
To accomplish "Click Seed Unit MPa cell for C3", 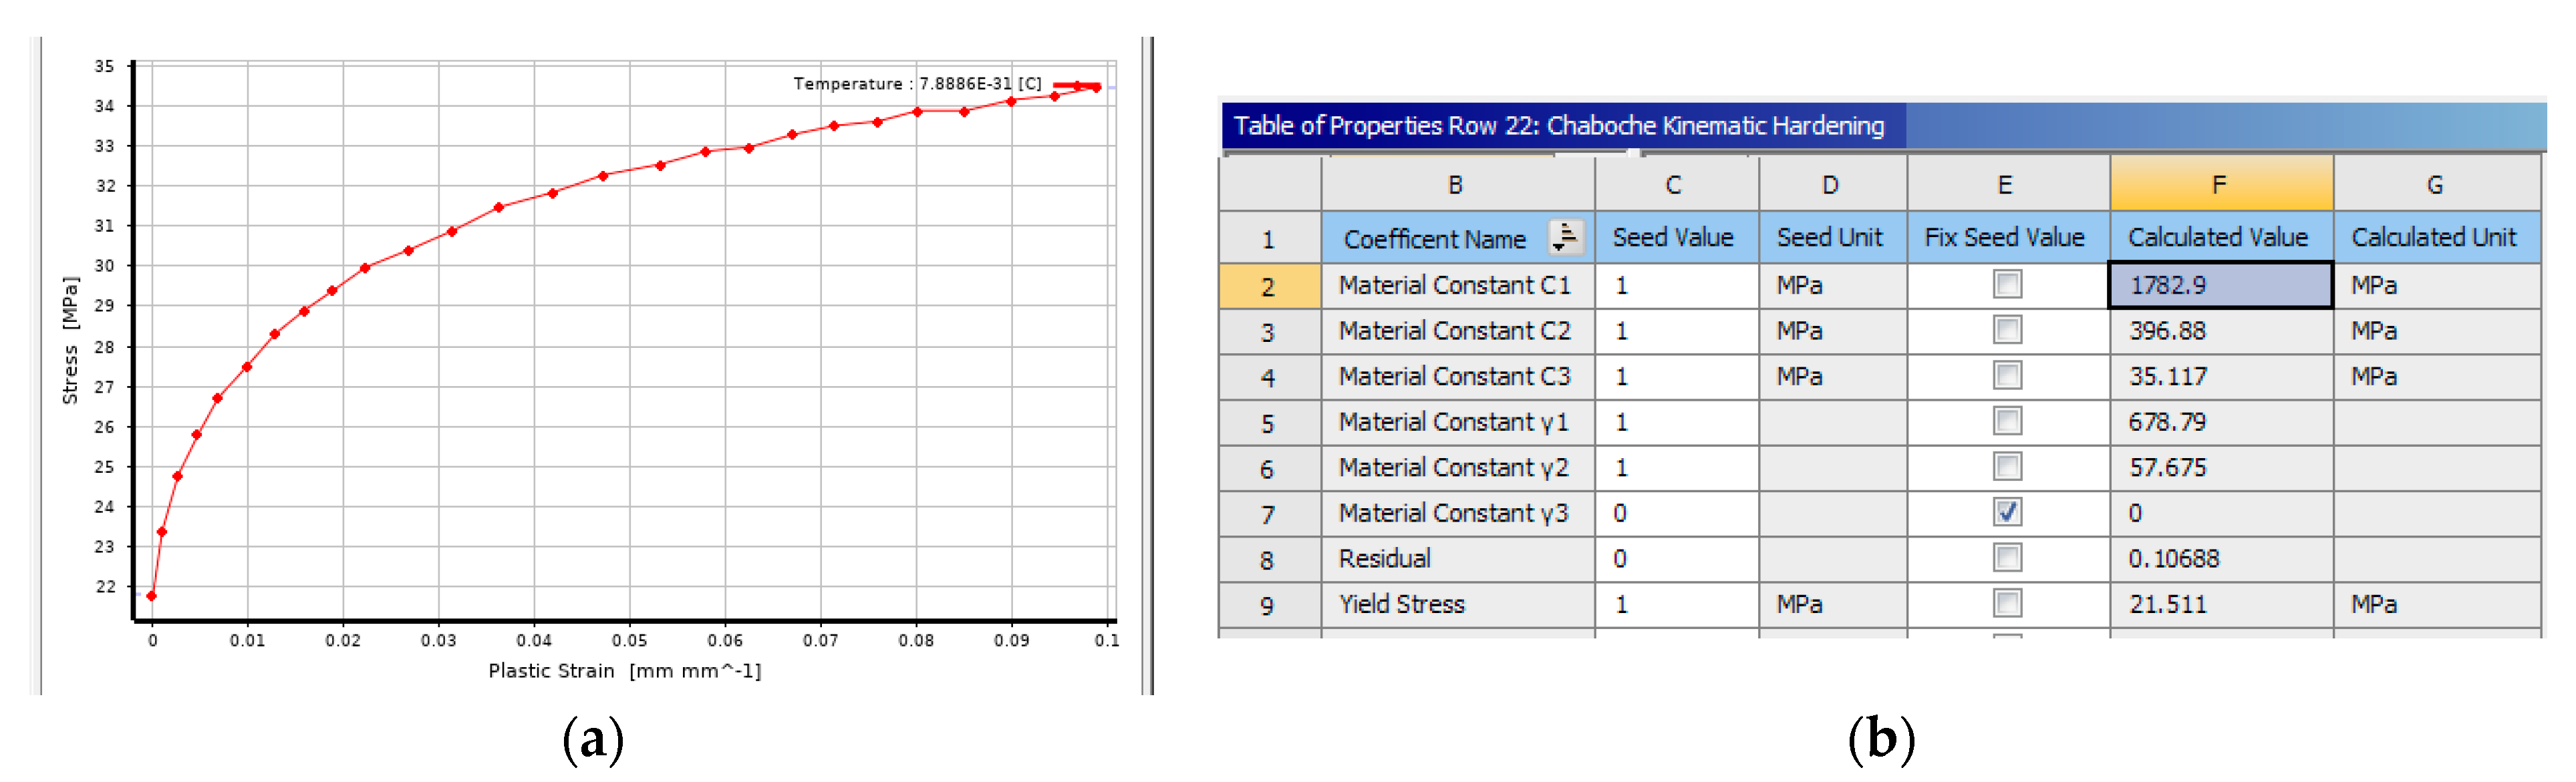I will point(1831,376).
